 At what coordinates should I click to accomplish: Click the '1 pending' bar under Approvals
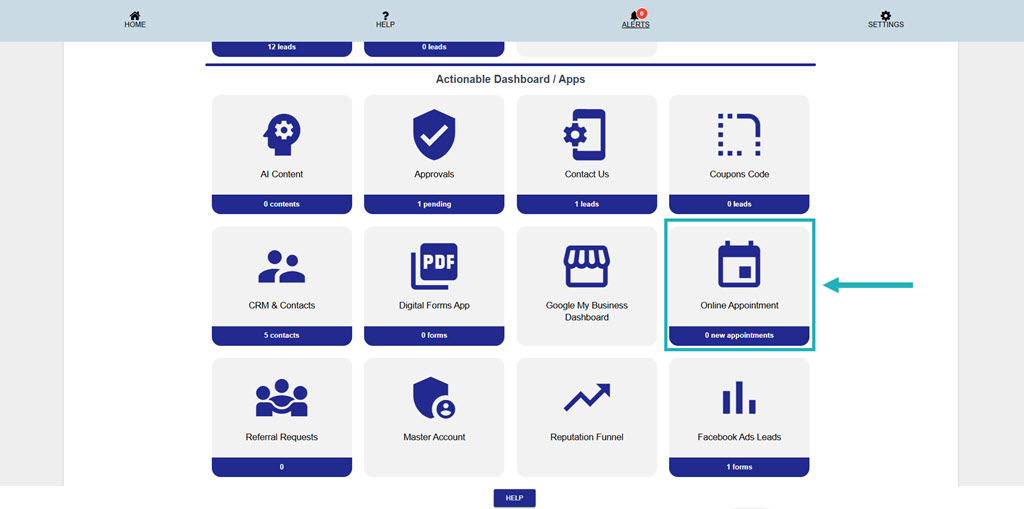(434, 204)
